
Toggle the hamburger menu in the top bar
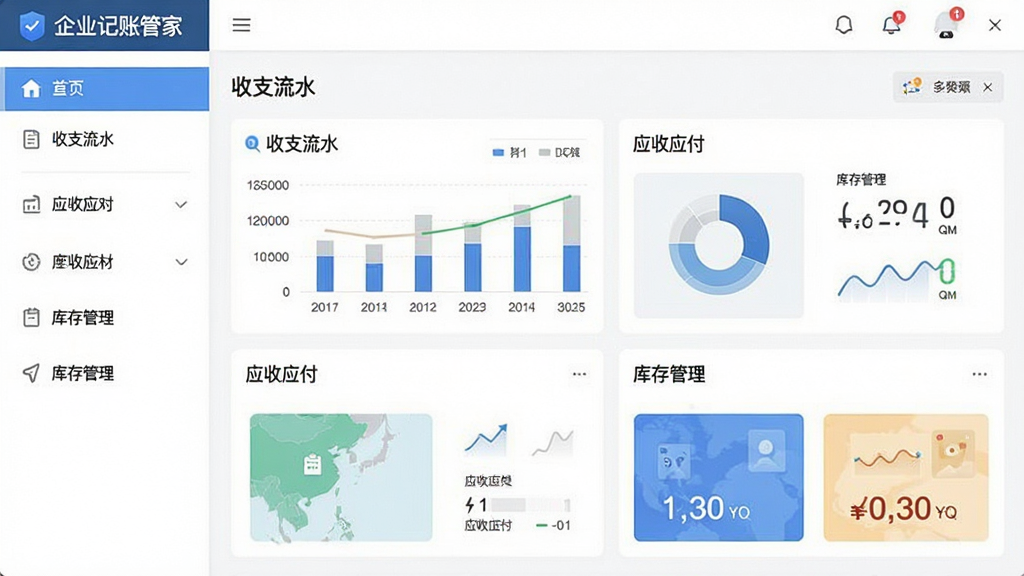tap(242, 25)
